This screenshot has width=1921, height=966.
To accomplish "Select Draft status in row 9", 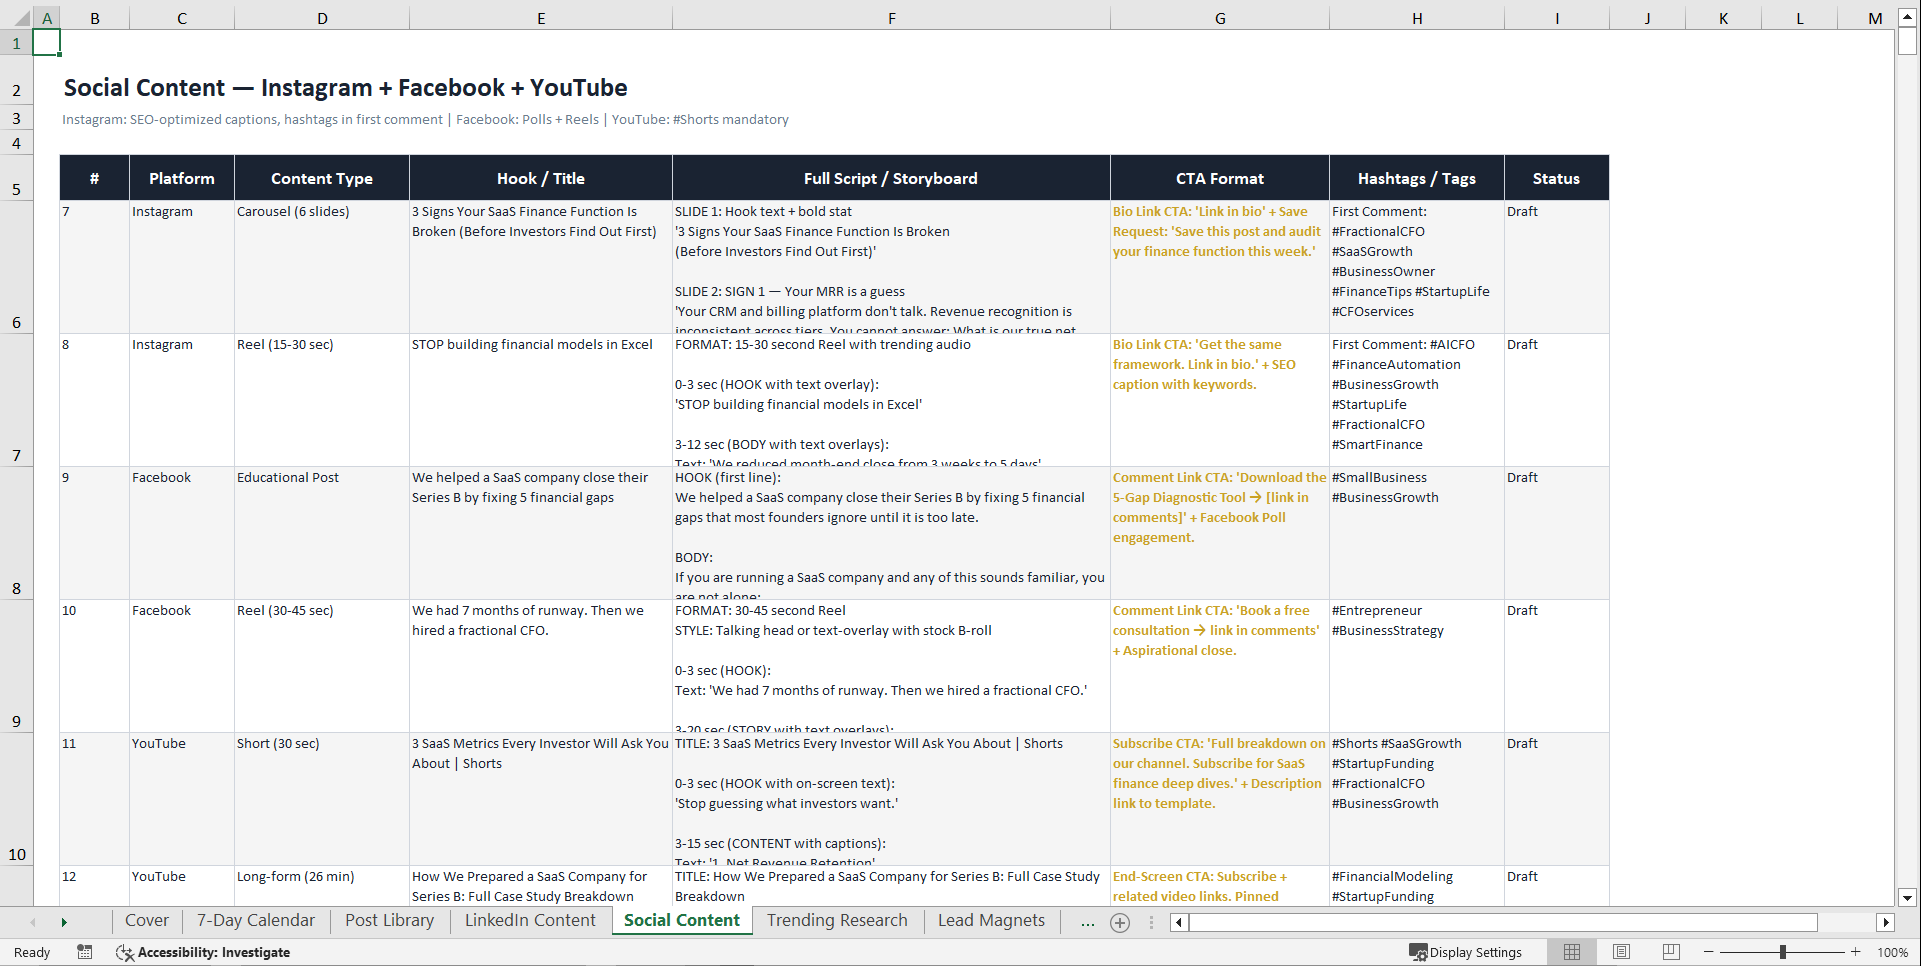I will point(1557,533).
